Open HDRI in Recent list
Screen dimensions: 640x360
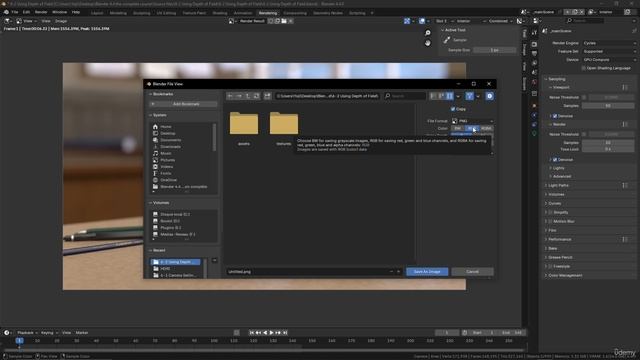pyautogui.click(x=165, y=269)
